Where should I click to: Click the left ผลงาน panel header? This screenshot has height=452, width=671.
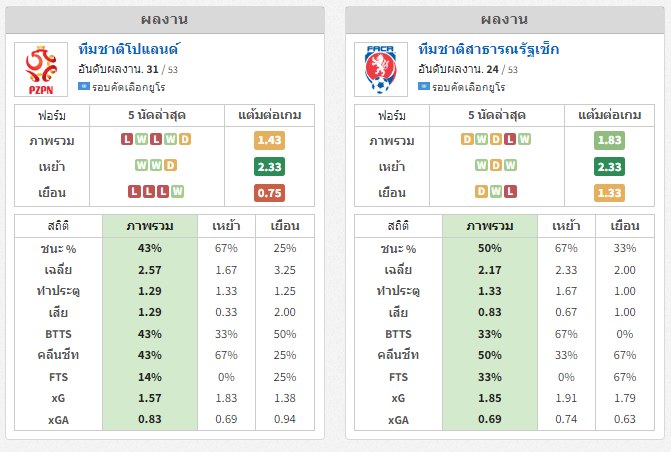tap(165, 20)
